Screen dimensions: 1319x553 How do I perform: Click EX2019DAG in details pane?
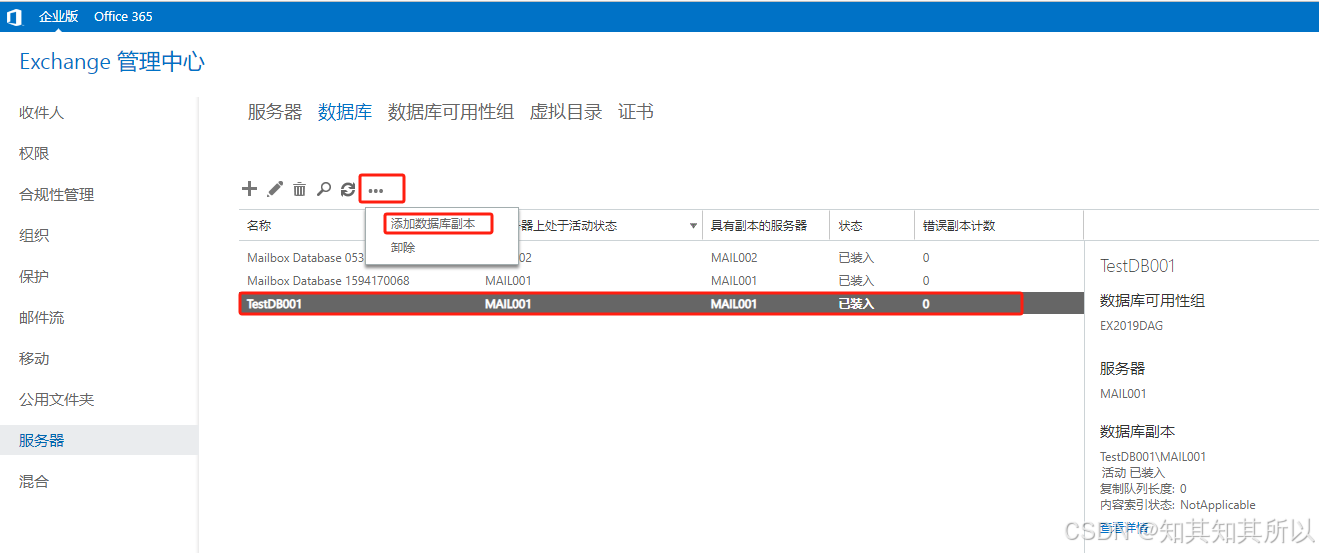tap(1131, 326)
